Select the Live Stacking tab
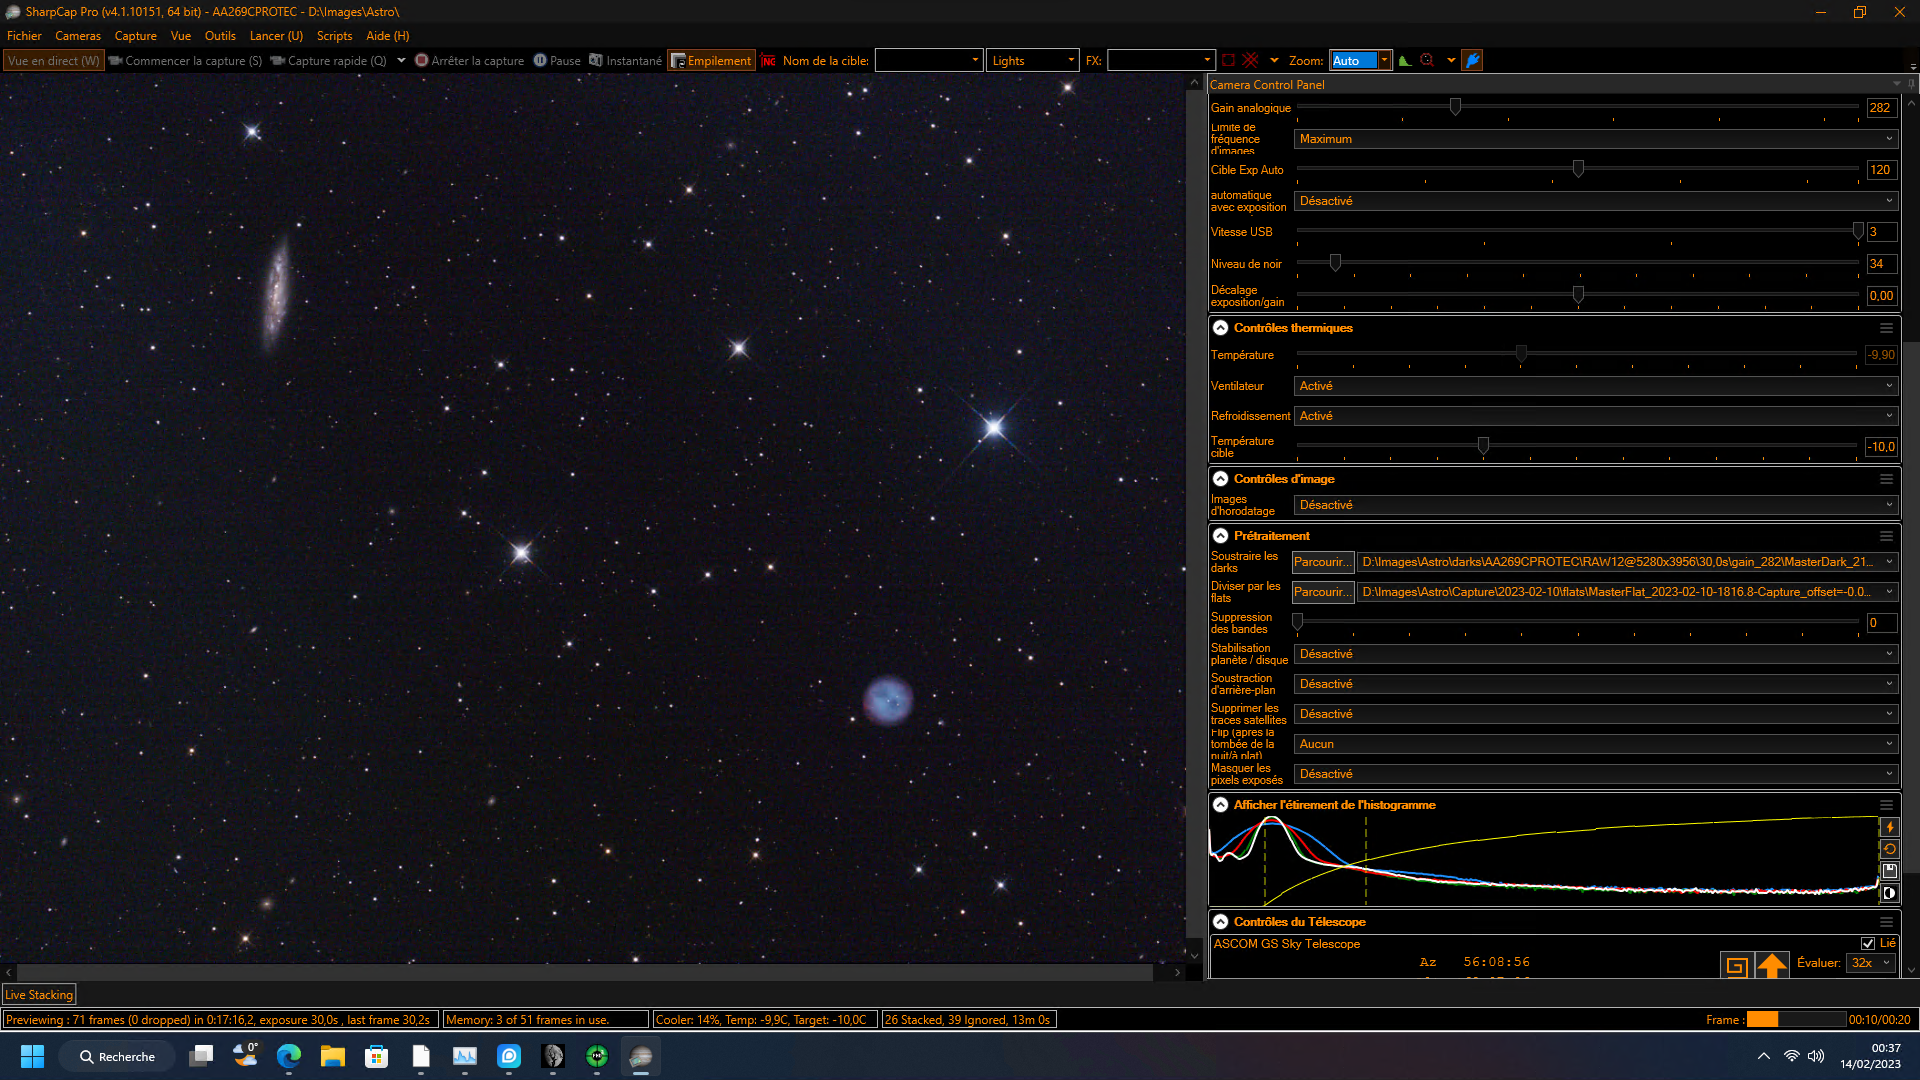The width and height of the screenshot is (1920, 1080). tap(39, 995)
